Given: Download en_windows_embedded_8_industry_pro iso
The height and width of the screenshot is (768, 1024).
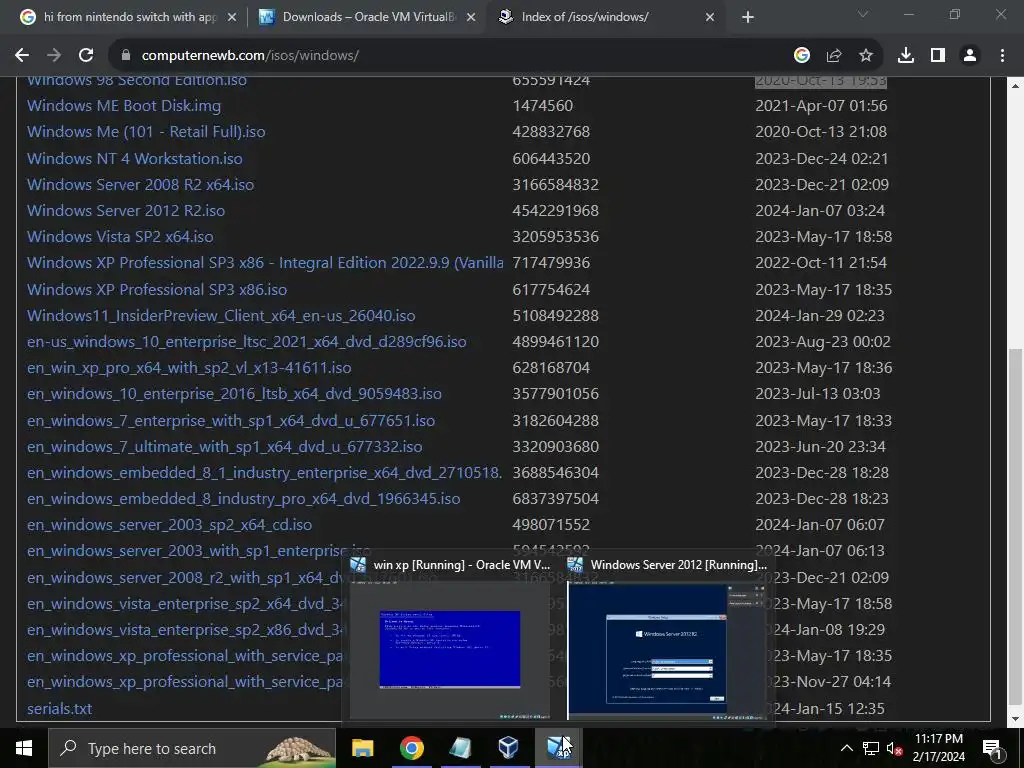Looking at the screenshot, I should click(244, 499).
